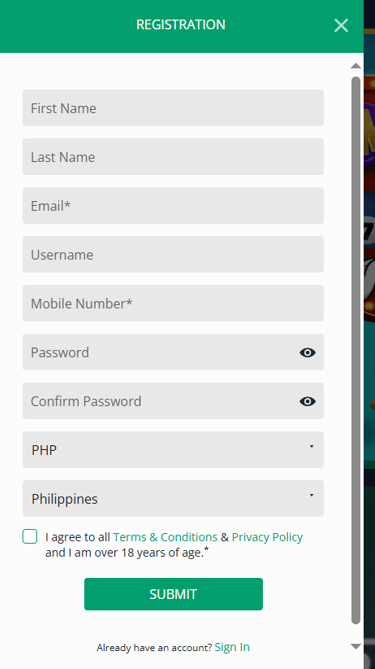Close the Registration dialog with X icon
This screenshot has width=375, height=669.
[x=341, y=26]
